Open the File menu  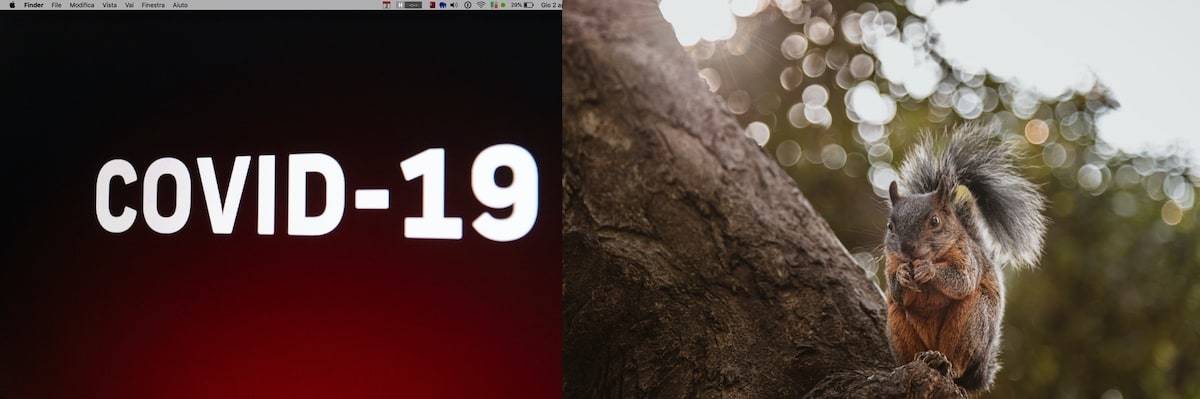[56, 5]
